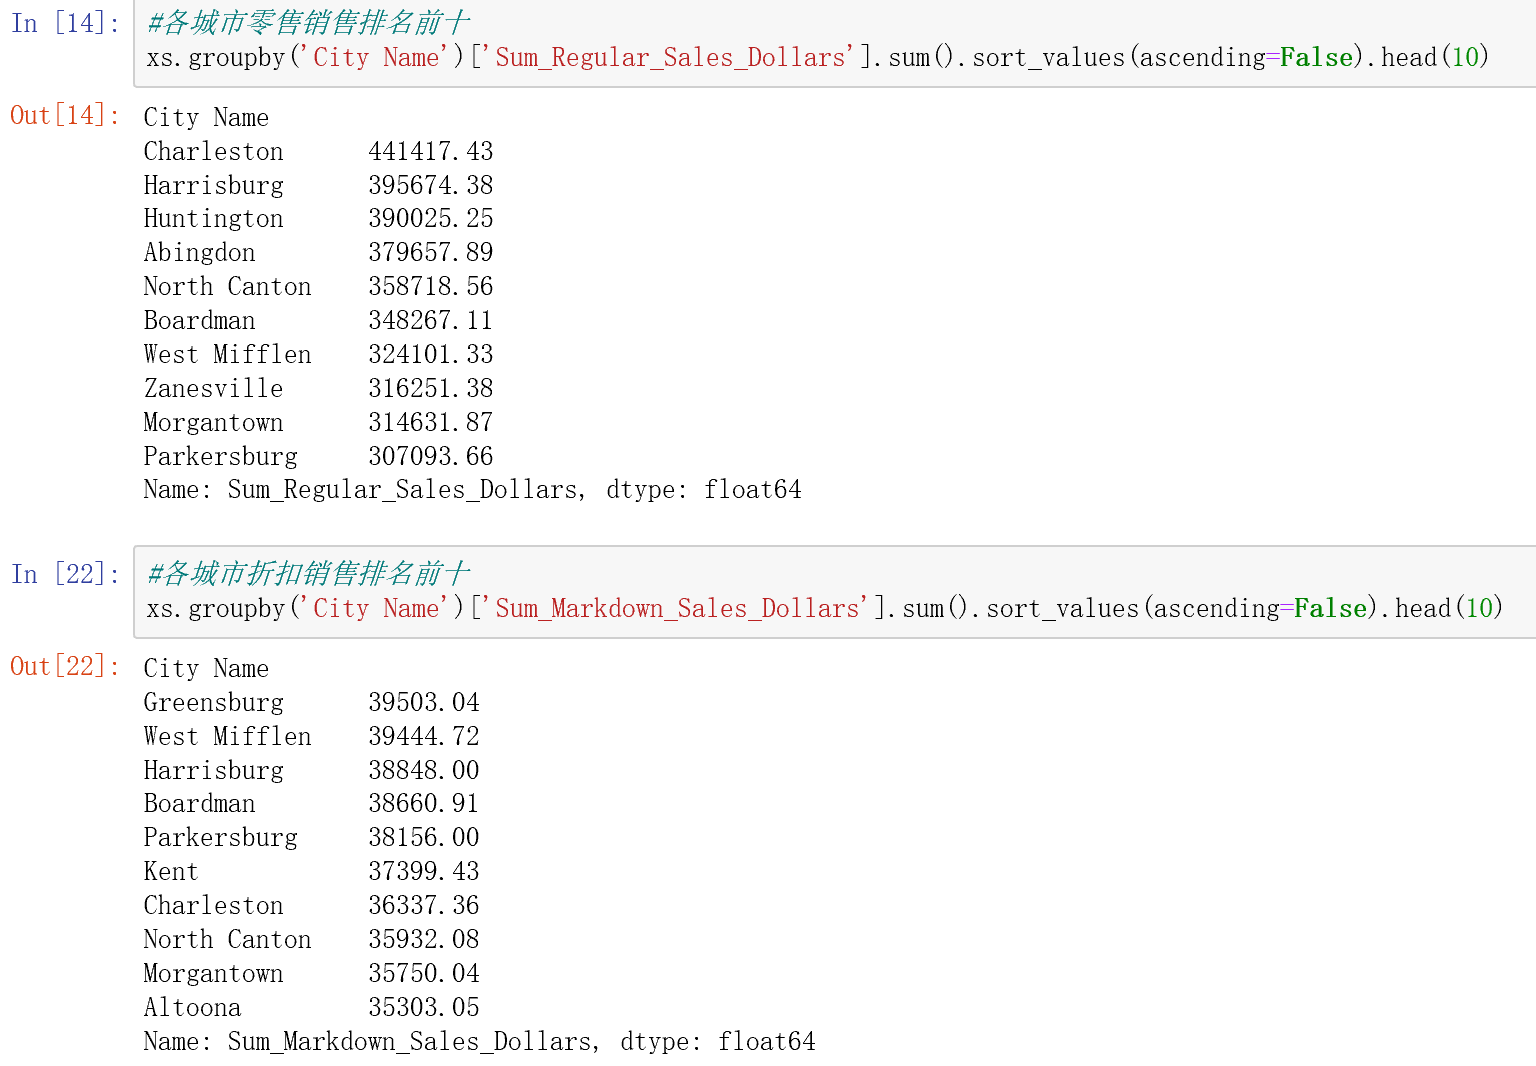The width and height of the screenshot is (1536, 1066).
Task: Click the value 37399.43
Action: (x=424, y=872)
